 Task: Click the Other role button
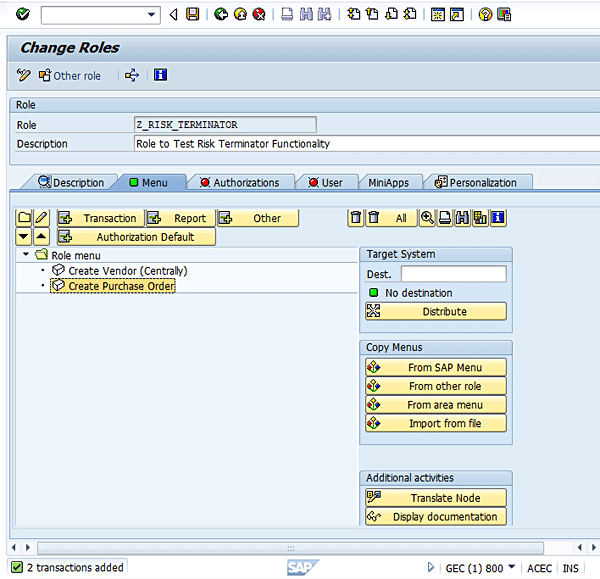coord(70,76)
